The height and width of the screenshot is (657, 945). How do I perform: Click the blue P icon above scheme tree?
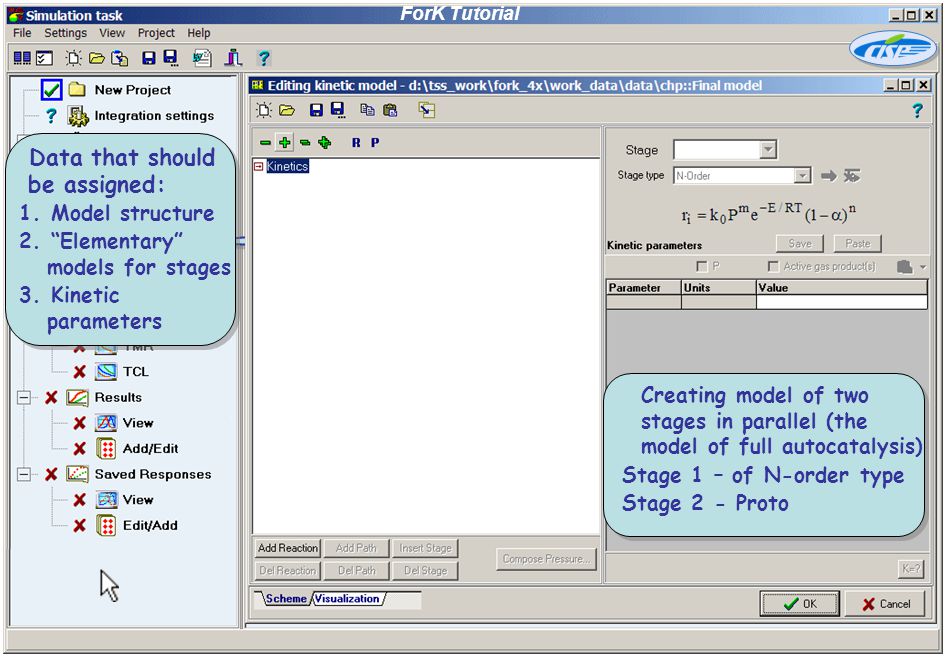(375, 143)
